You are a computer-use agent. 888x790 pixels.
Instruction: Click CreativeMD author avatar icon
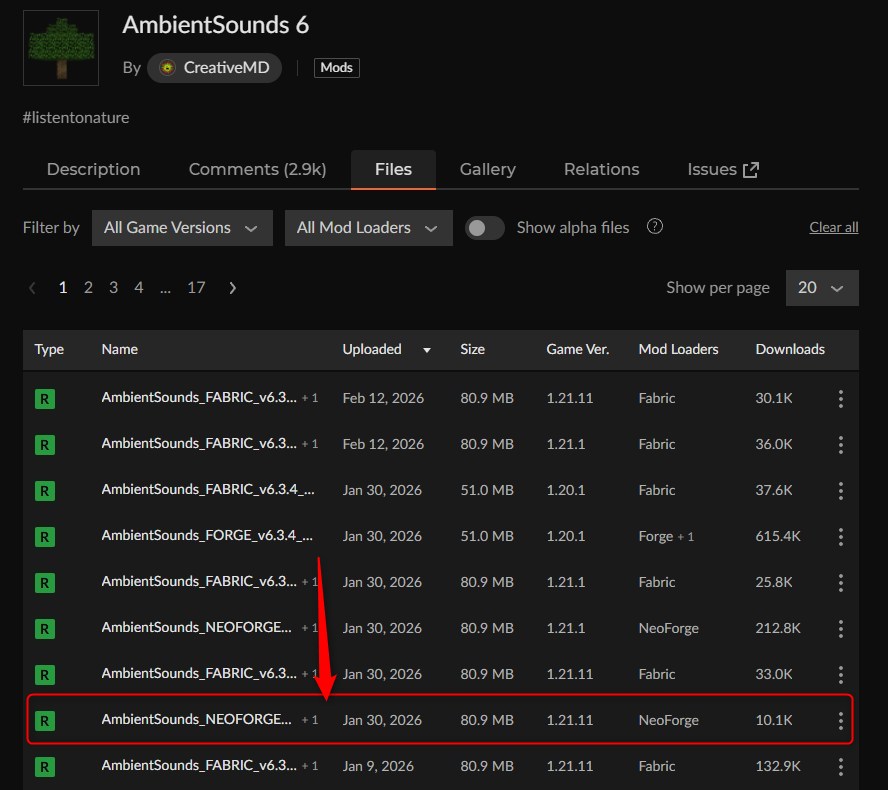click(x=167, y=68)
